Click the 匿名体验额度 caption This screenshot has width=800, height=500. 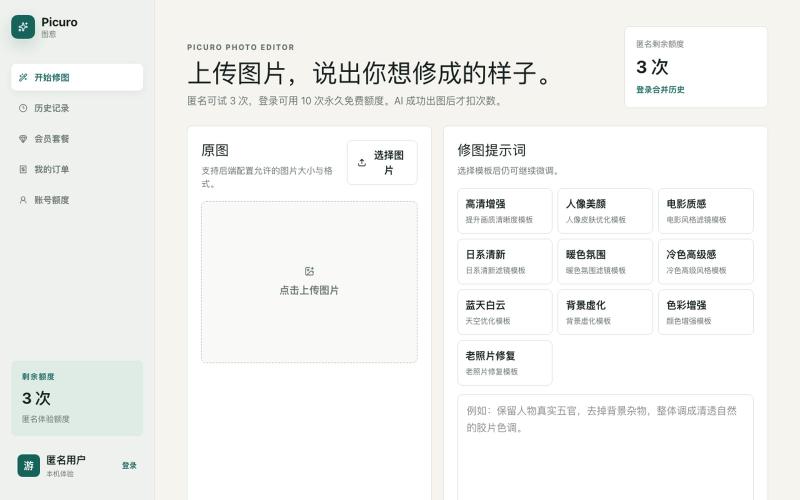pos(45,419)
